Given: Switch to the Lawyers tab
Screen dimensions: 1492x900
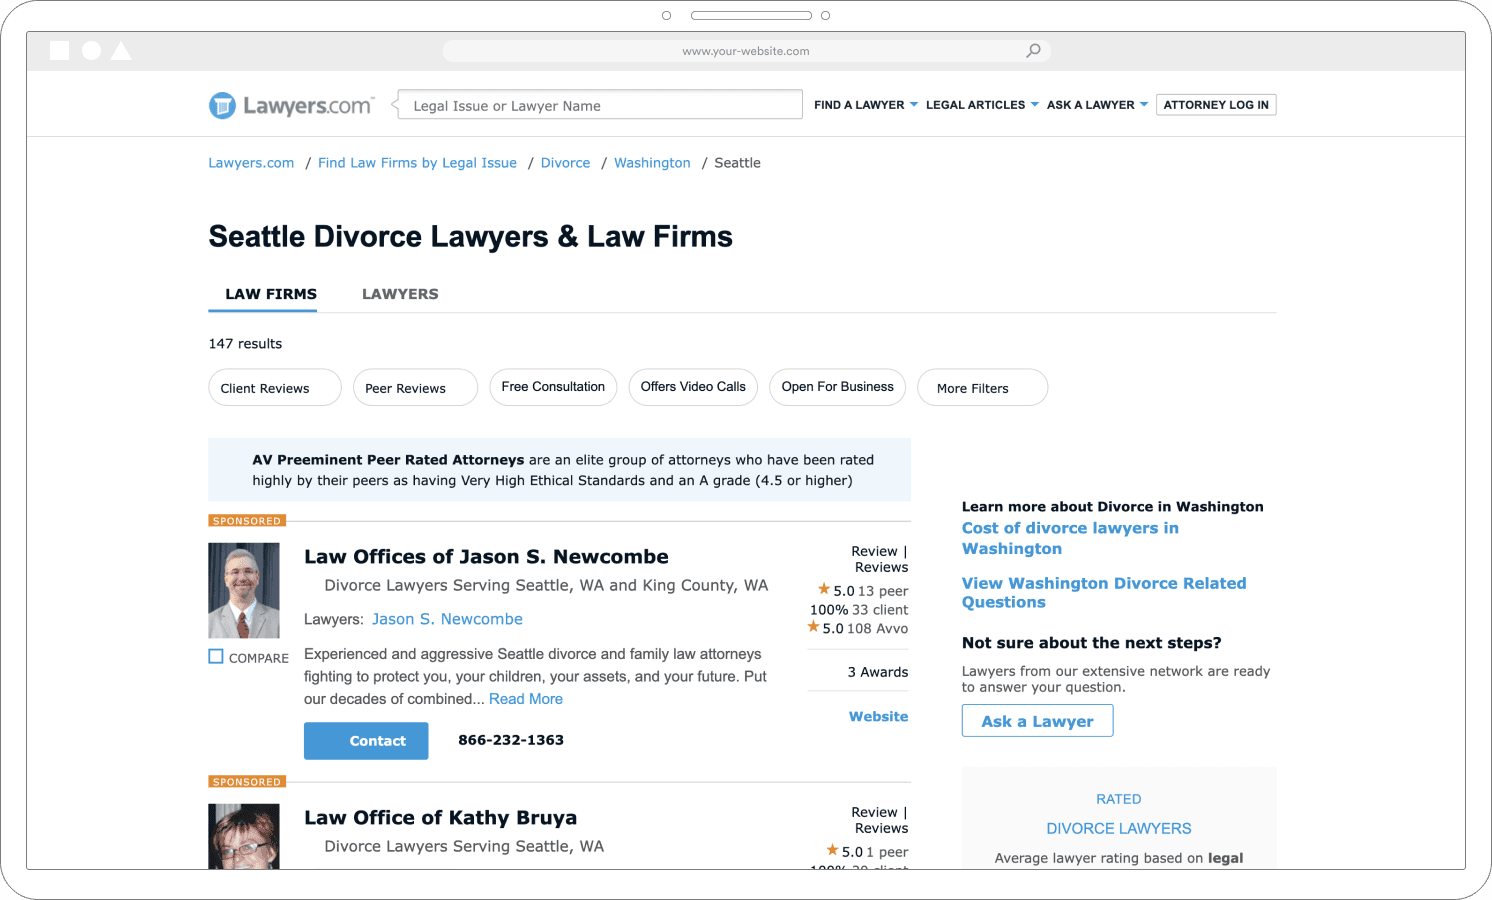Looking at the screenshot, I should 400,294.
